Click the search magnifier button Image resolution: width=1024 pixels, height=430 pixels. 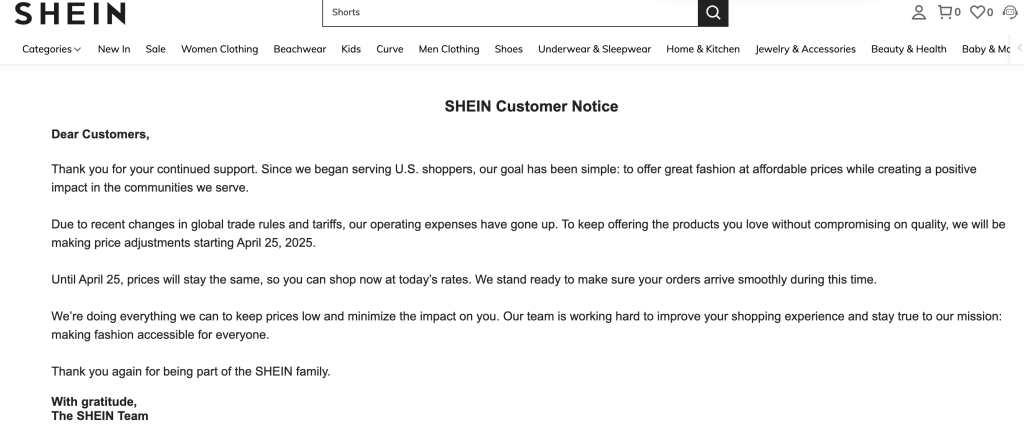[x=712, y=12]
